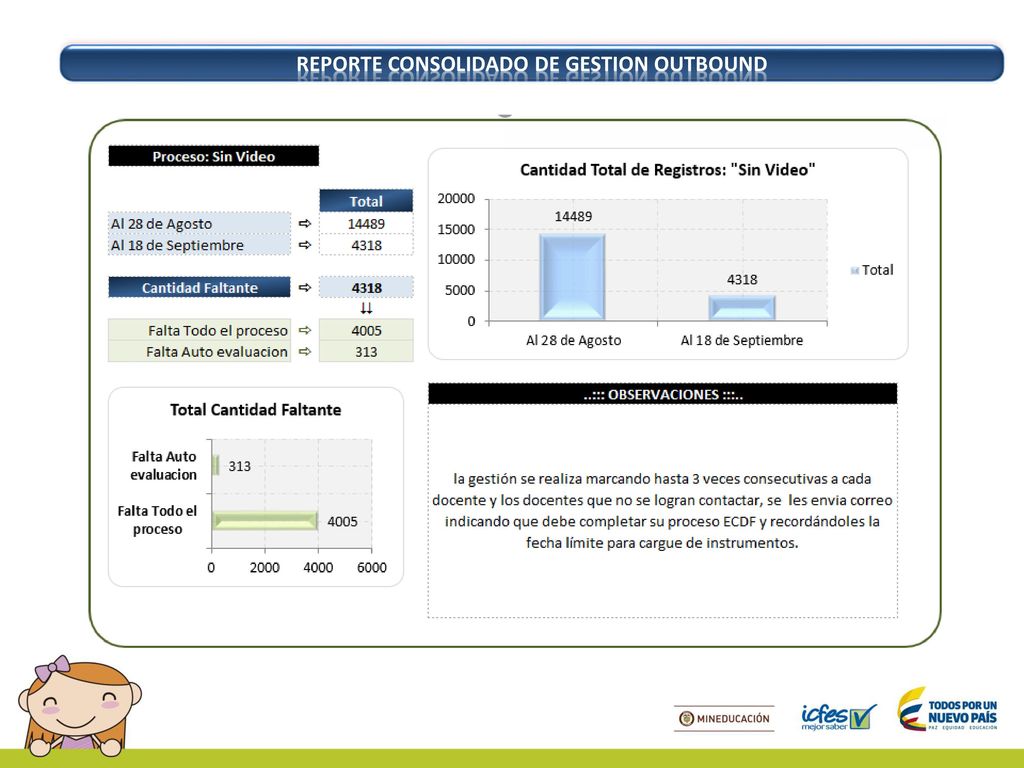Screen dimensions: 1024x768
Task: Click the OBSERVACIONES header bar
Action: coord(662,394)
